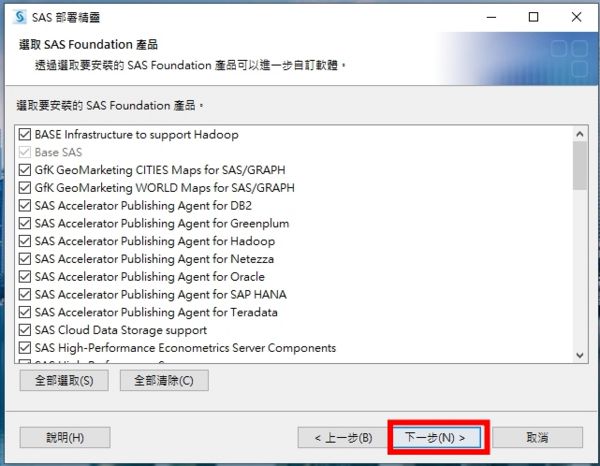Go back with 上一步(B) button
Image resolution: width=600 pixels, height=466 pixels.
pyautogui.click(x=342, y=438)
